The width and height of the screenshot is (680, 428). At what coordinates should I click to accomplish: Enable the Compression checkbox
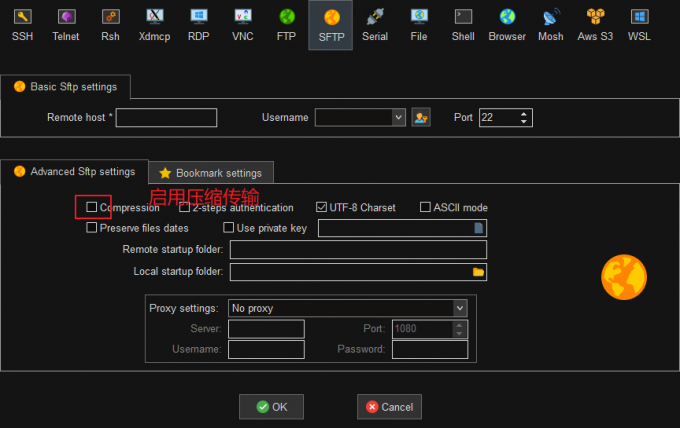tap(91, 207)
